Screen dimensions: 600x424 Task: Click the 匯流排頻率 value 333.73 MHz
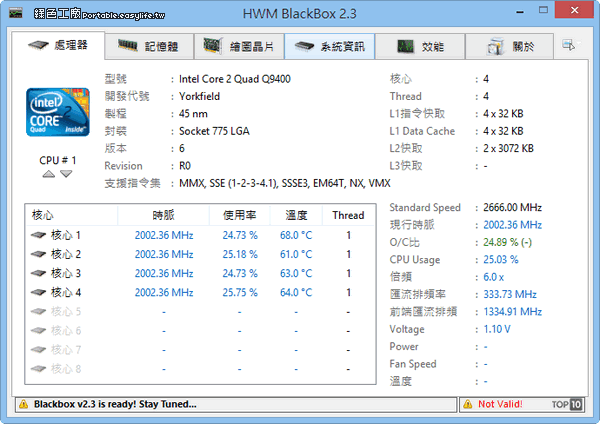click(510, 294)
